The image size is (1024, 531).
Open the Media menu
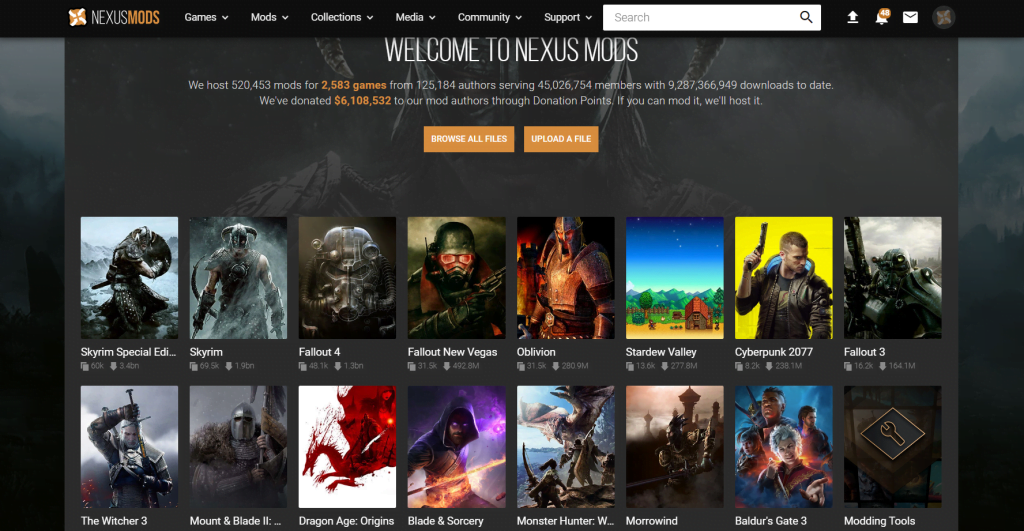pyautogui.click(x=415, y=17)
